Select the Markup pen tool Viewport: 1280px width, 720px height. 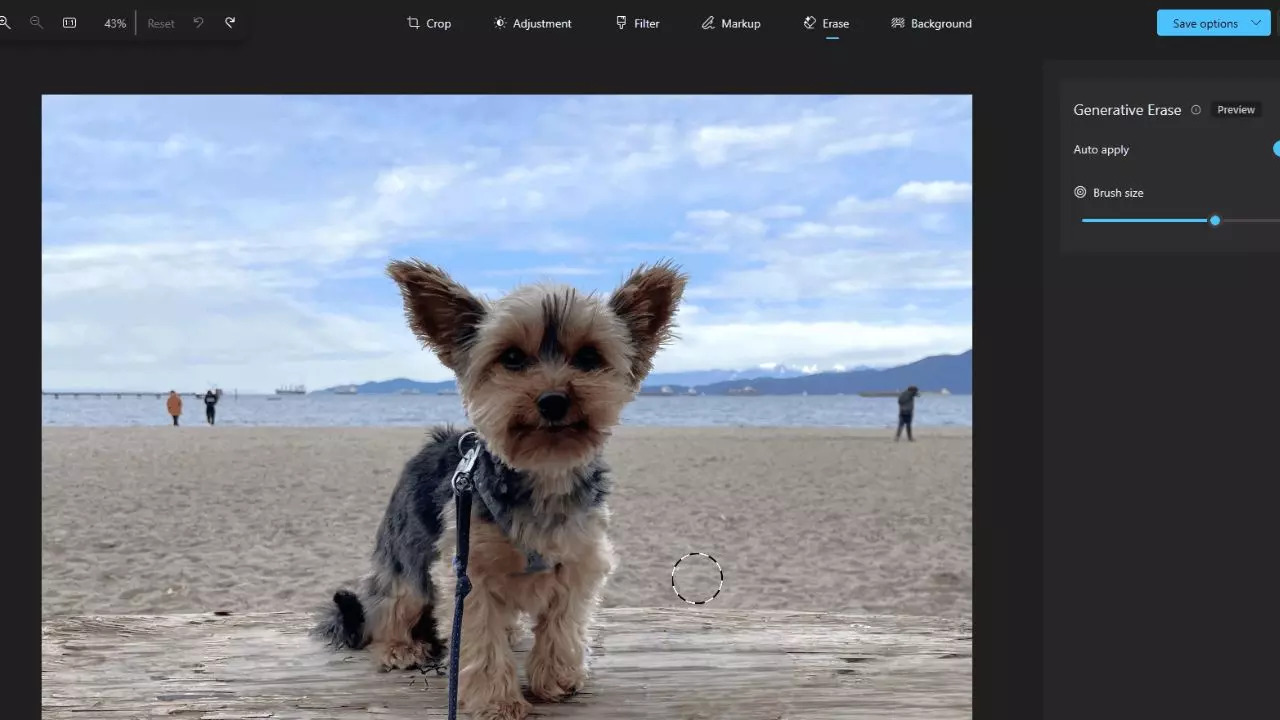(x=731, y=23)
